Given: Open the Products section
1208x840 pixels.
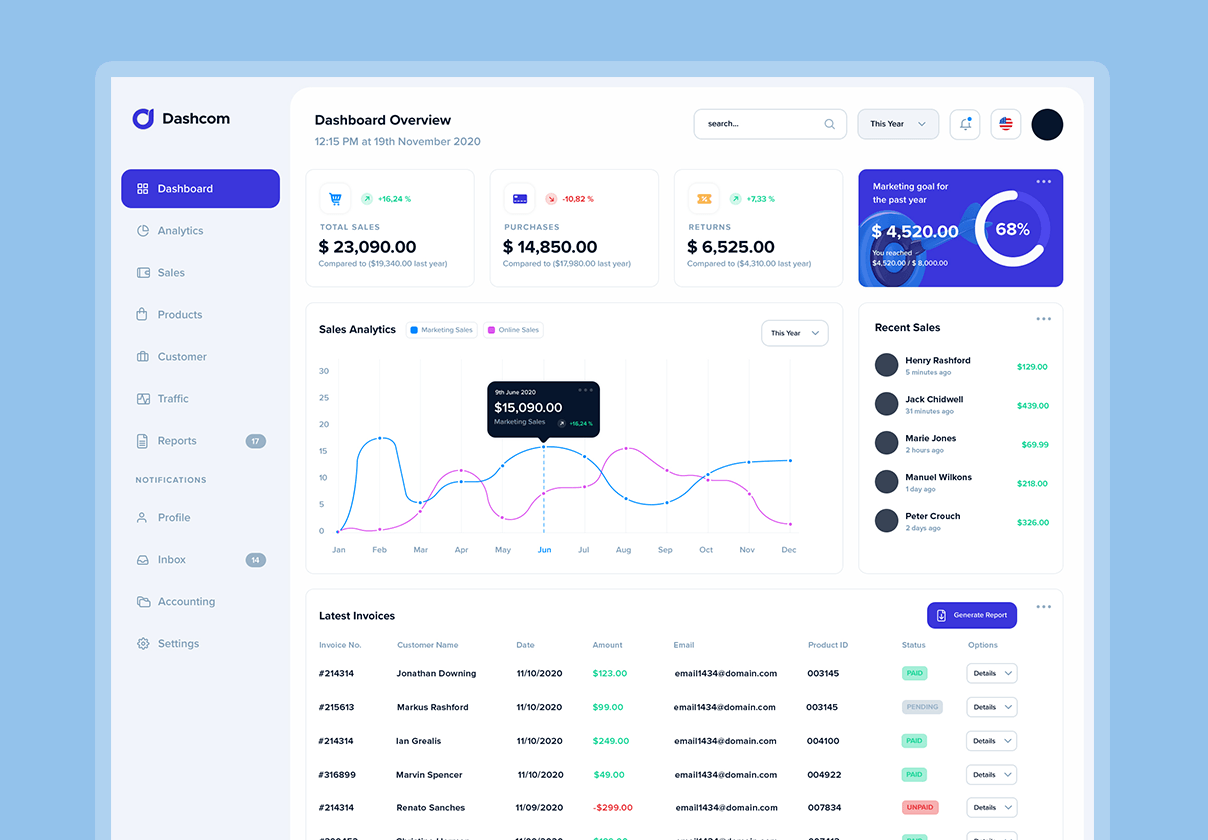Looking at the screenshot, I should pos(180,314).
